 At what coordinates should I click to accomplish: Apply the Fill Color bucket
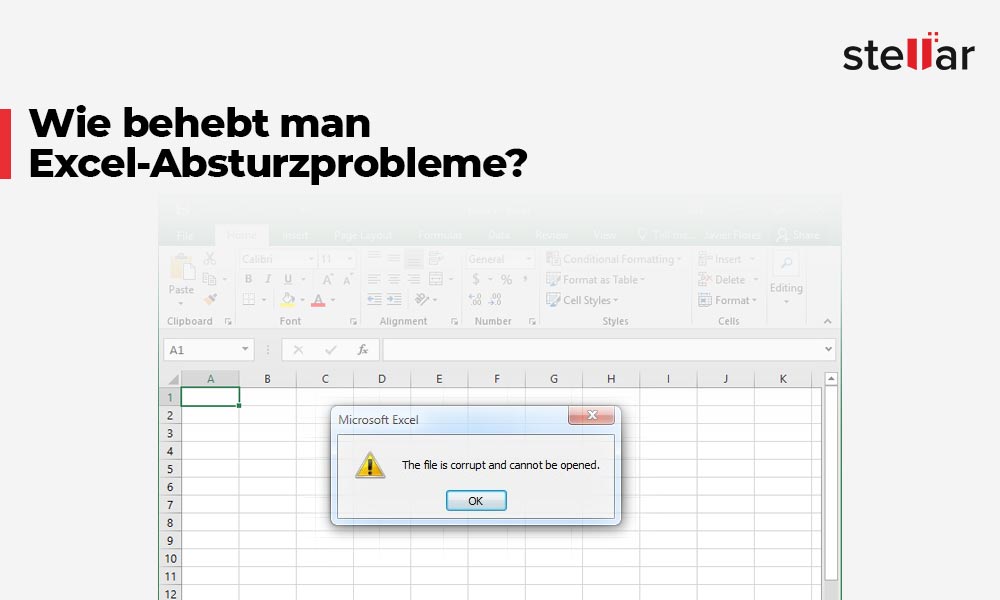(288, 299)
